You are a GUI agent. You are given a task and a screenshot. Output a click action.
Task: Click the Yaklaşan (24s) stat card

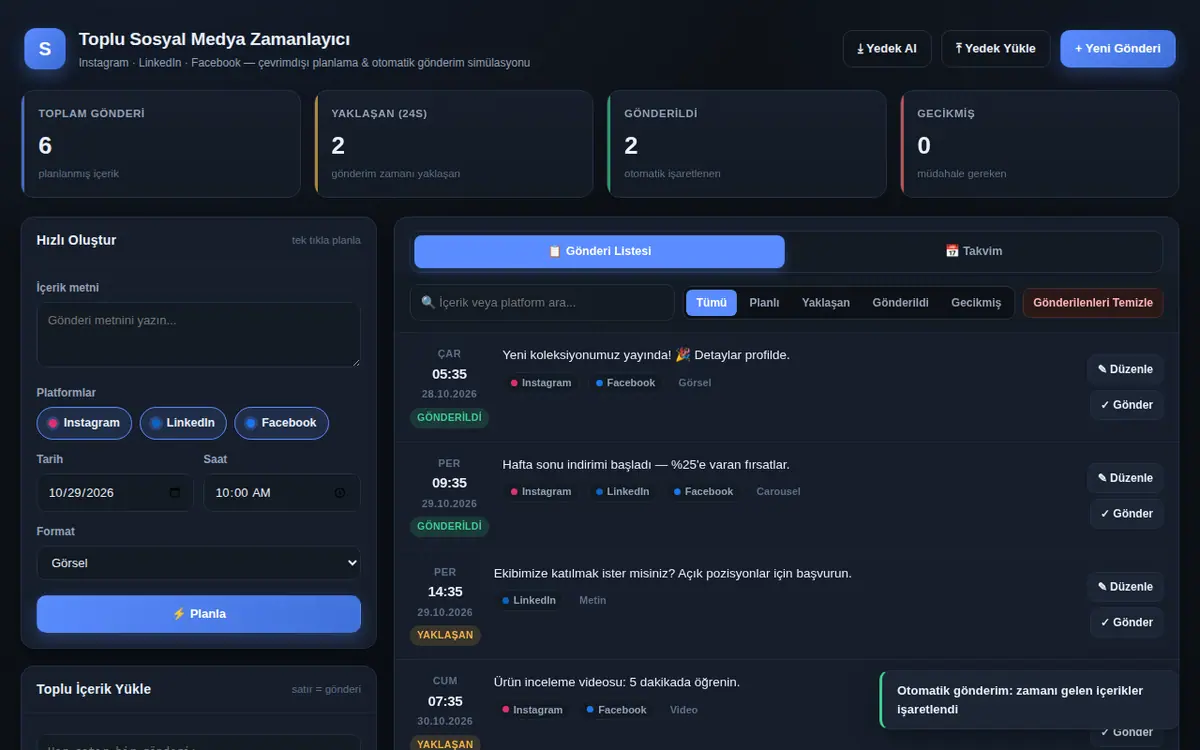[x=454, y=144]
